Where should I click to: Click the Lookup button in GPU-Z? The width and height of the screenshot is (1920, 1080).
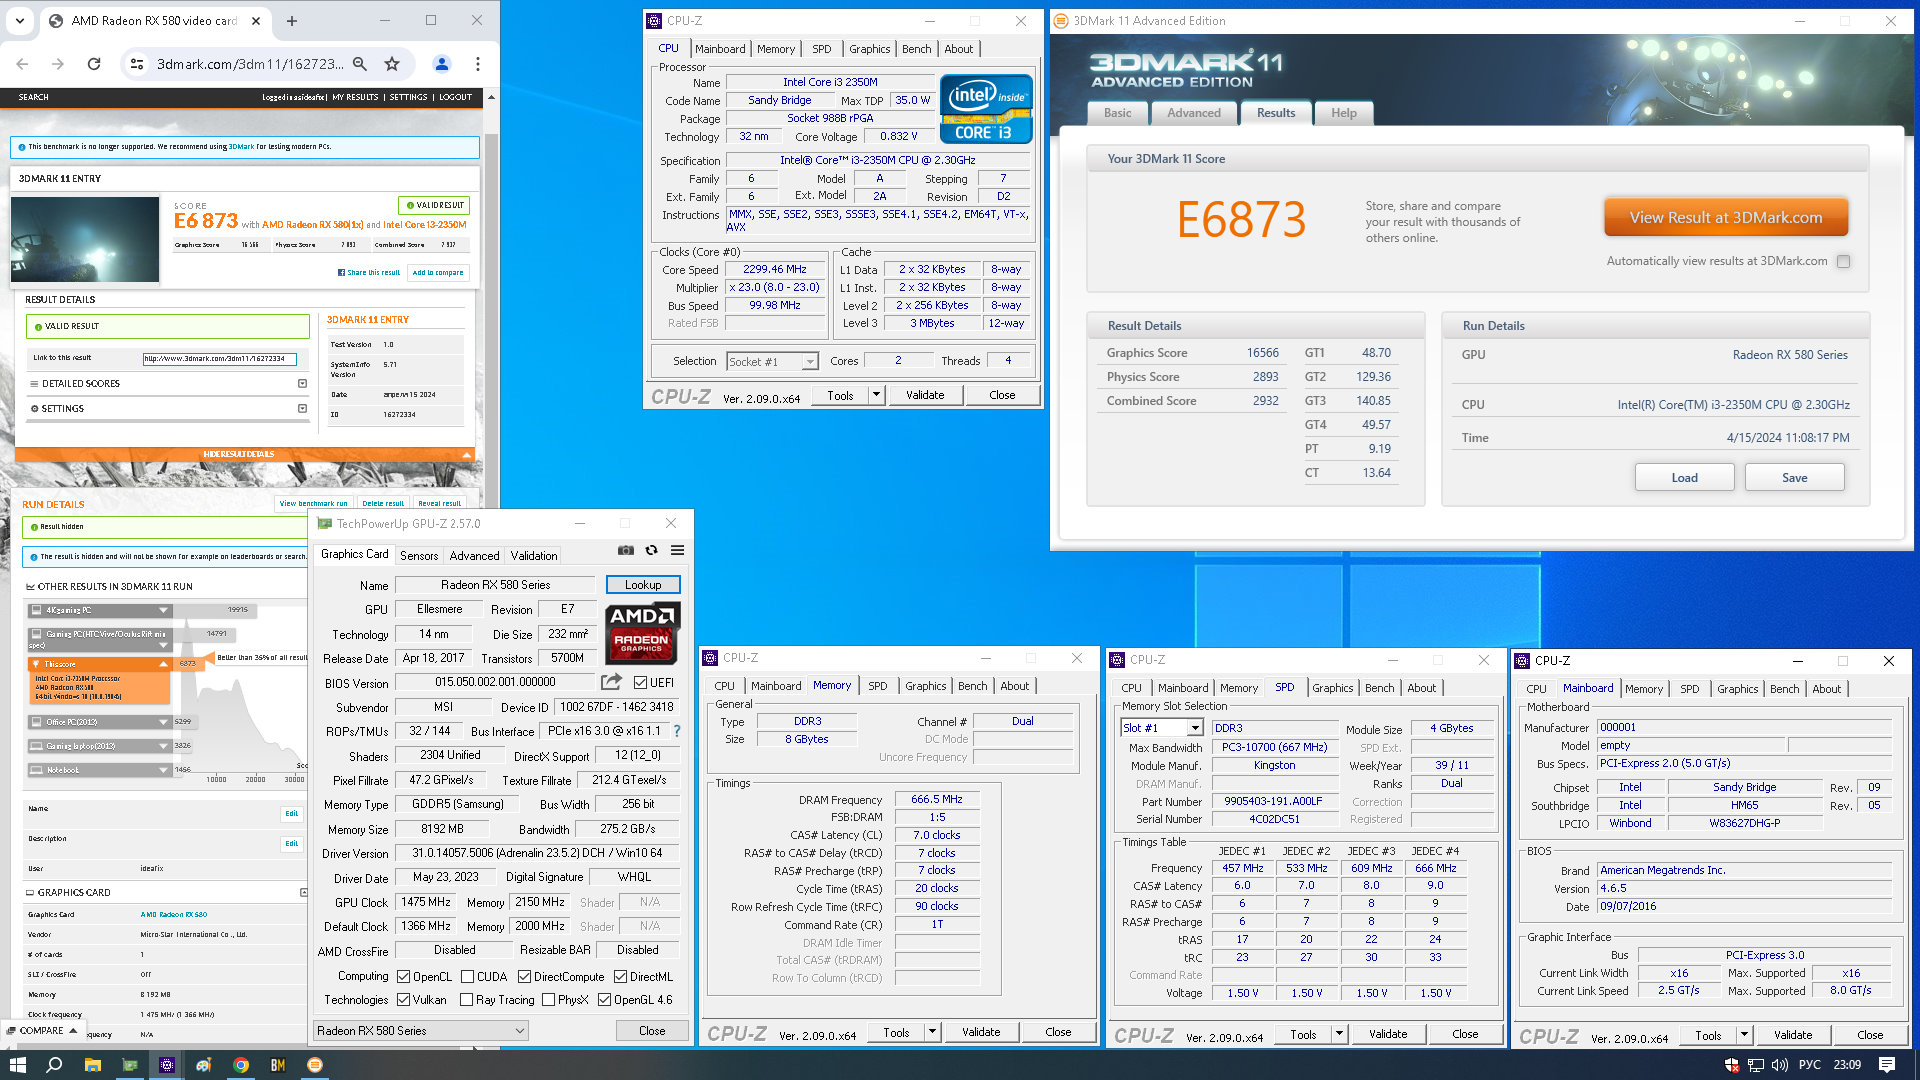tap(643, 585)
